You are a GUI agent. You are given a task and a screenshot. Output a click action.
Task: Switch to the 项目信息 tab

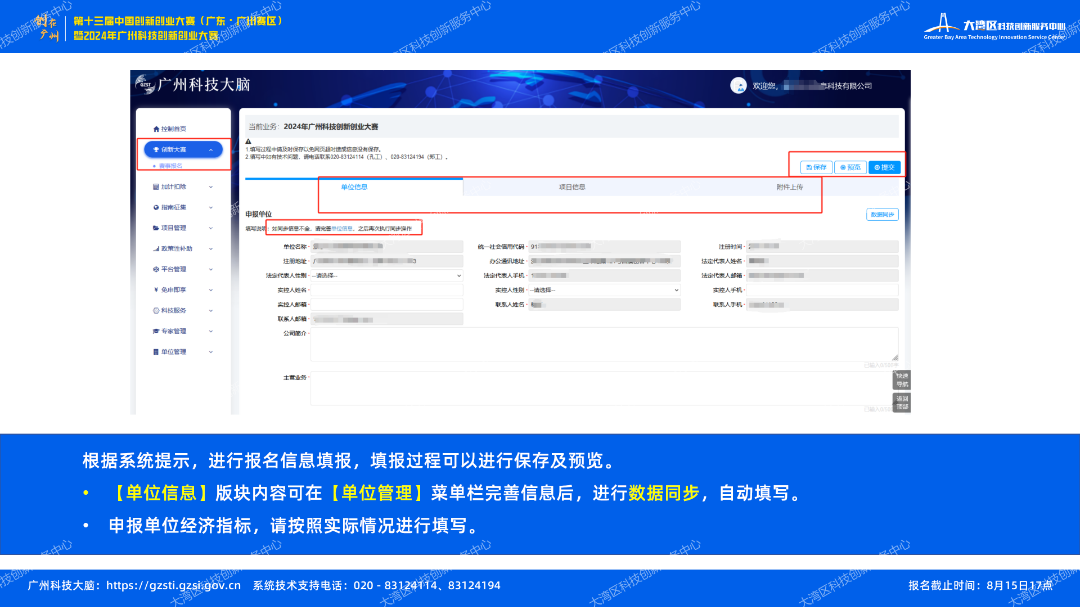click(572, 187)
